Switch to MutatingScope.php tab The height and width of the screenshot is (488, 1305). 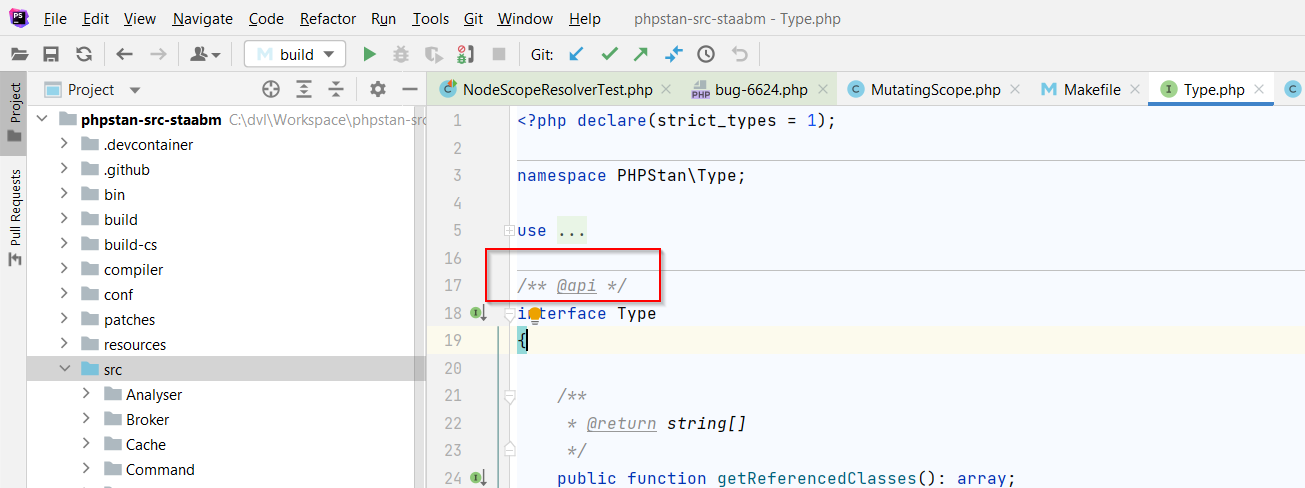pos(935,89)
